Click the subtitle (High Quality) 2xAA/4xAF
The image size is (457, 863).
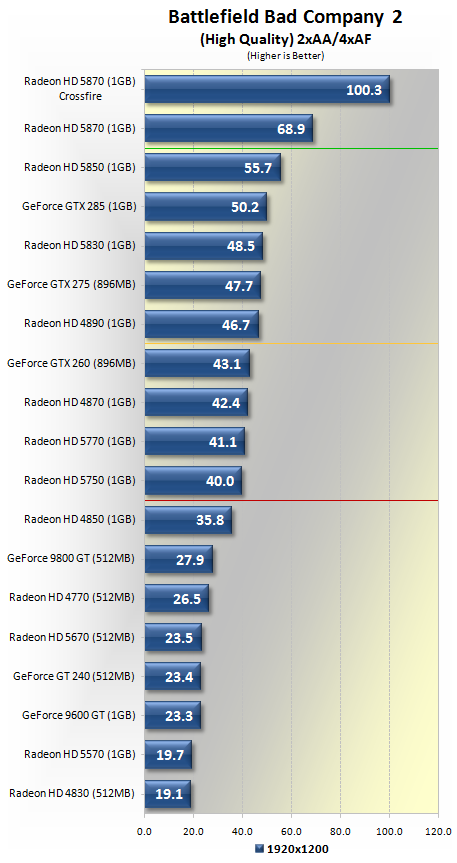tap(285, 40)
